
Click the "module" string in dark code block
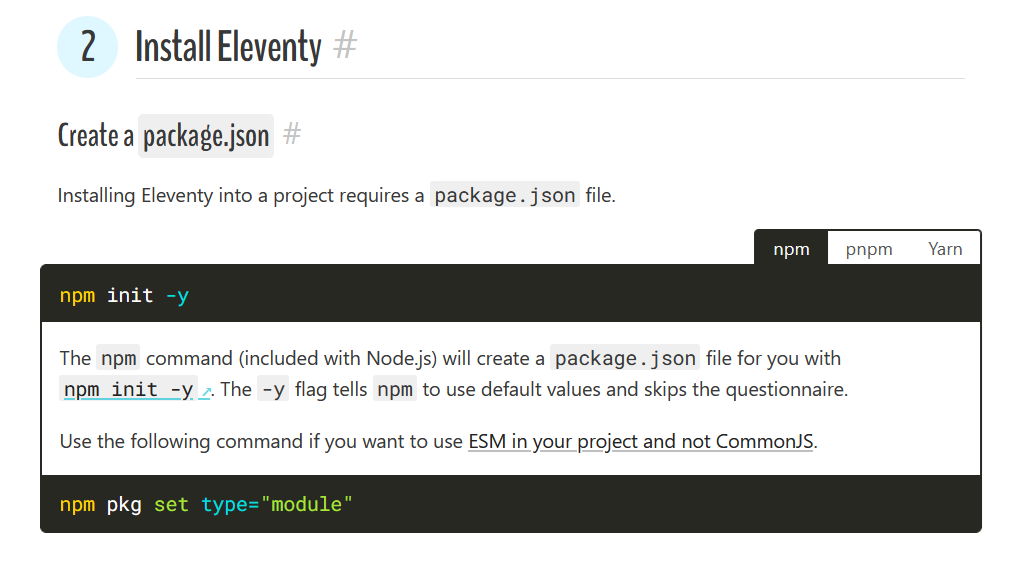[306, 504]
